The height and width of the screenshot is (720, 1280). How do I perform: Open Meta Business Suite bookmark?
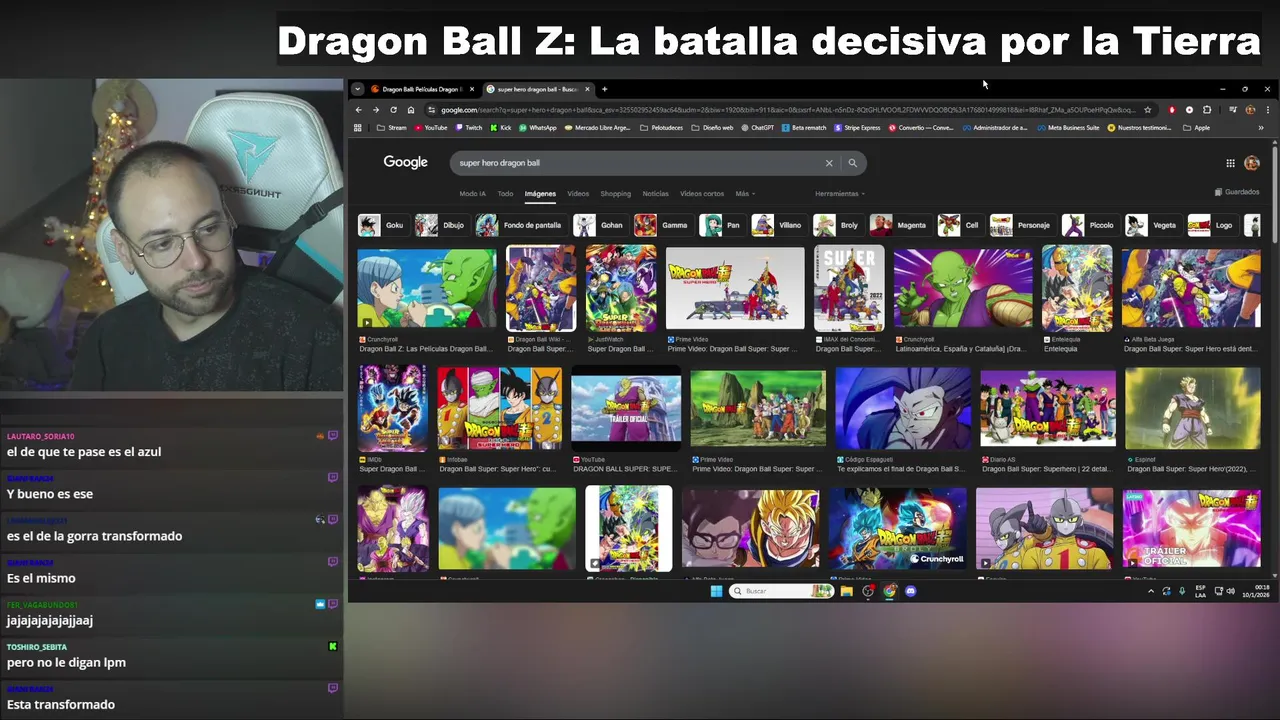click(x=1067, y=128)
